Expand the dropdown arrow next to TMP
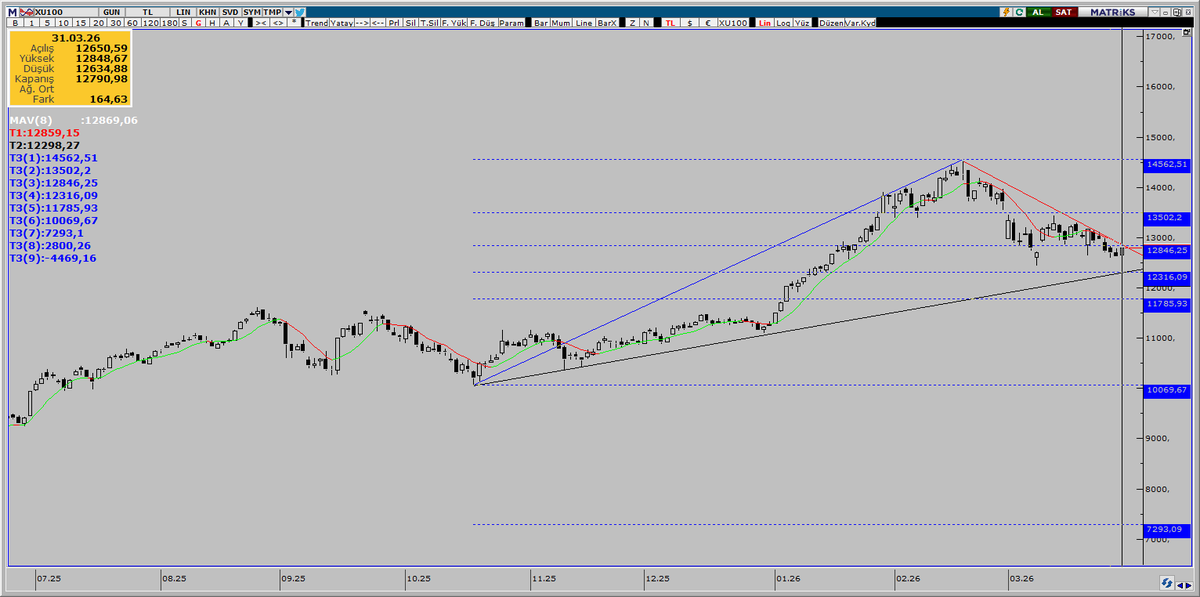 pos(288,12)
